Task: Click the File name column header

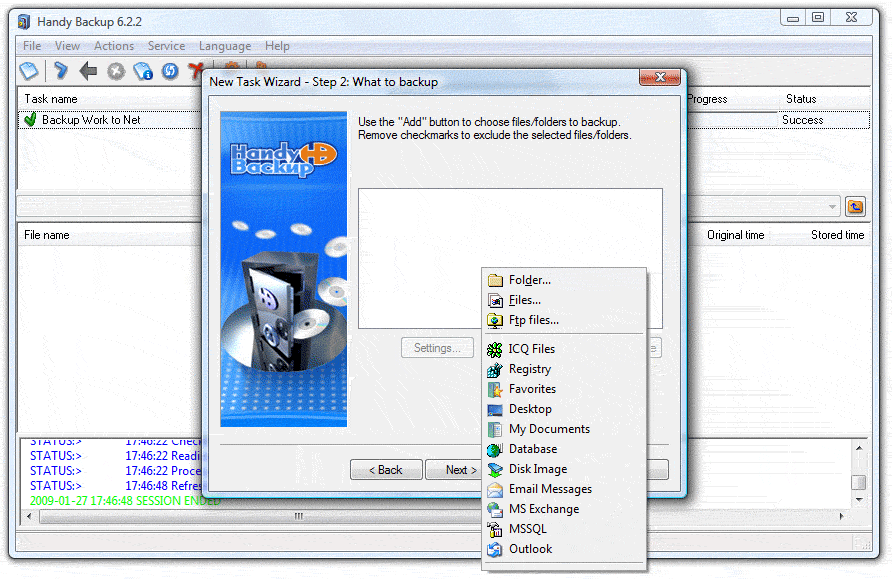Action: [x=109, y=235]
